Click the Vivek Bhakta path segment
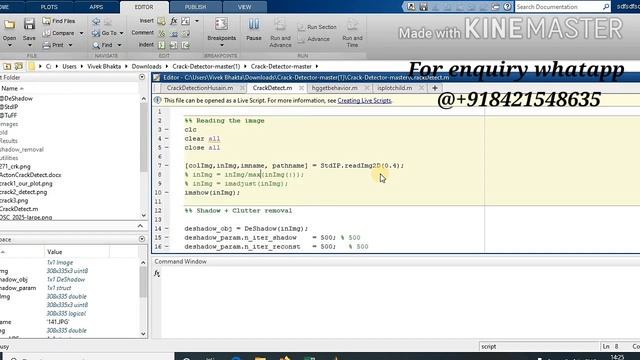The width and height of the screenshot is (640, 360). (104, 66)
